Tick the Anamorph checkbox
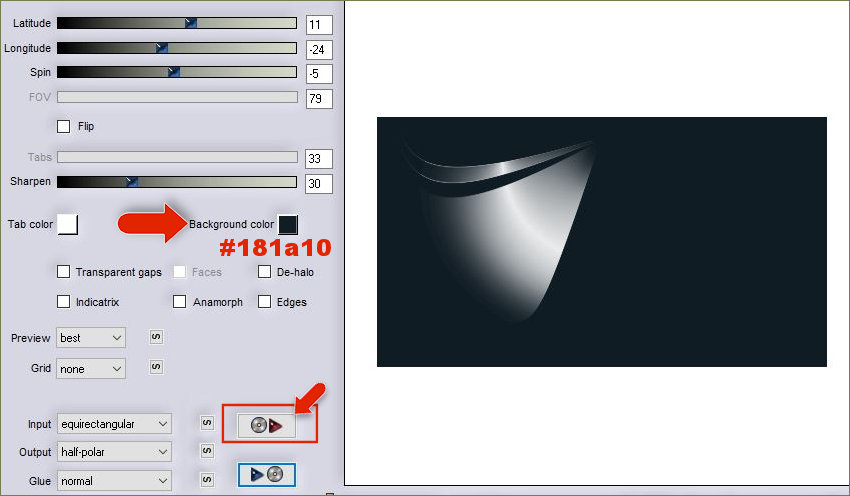 click(180, 302)
